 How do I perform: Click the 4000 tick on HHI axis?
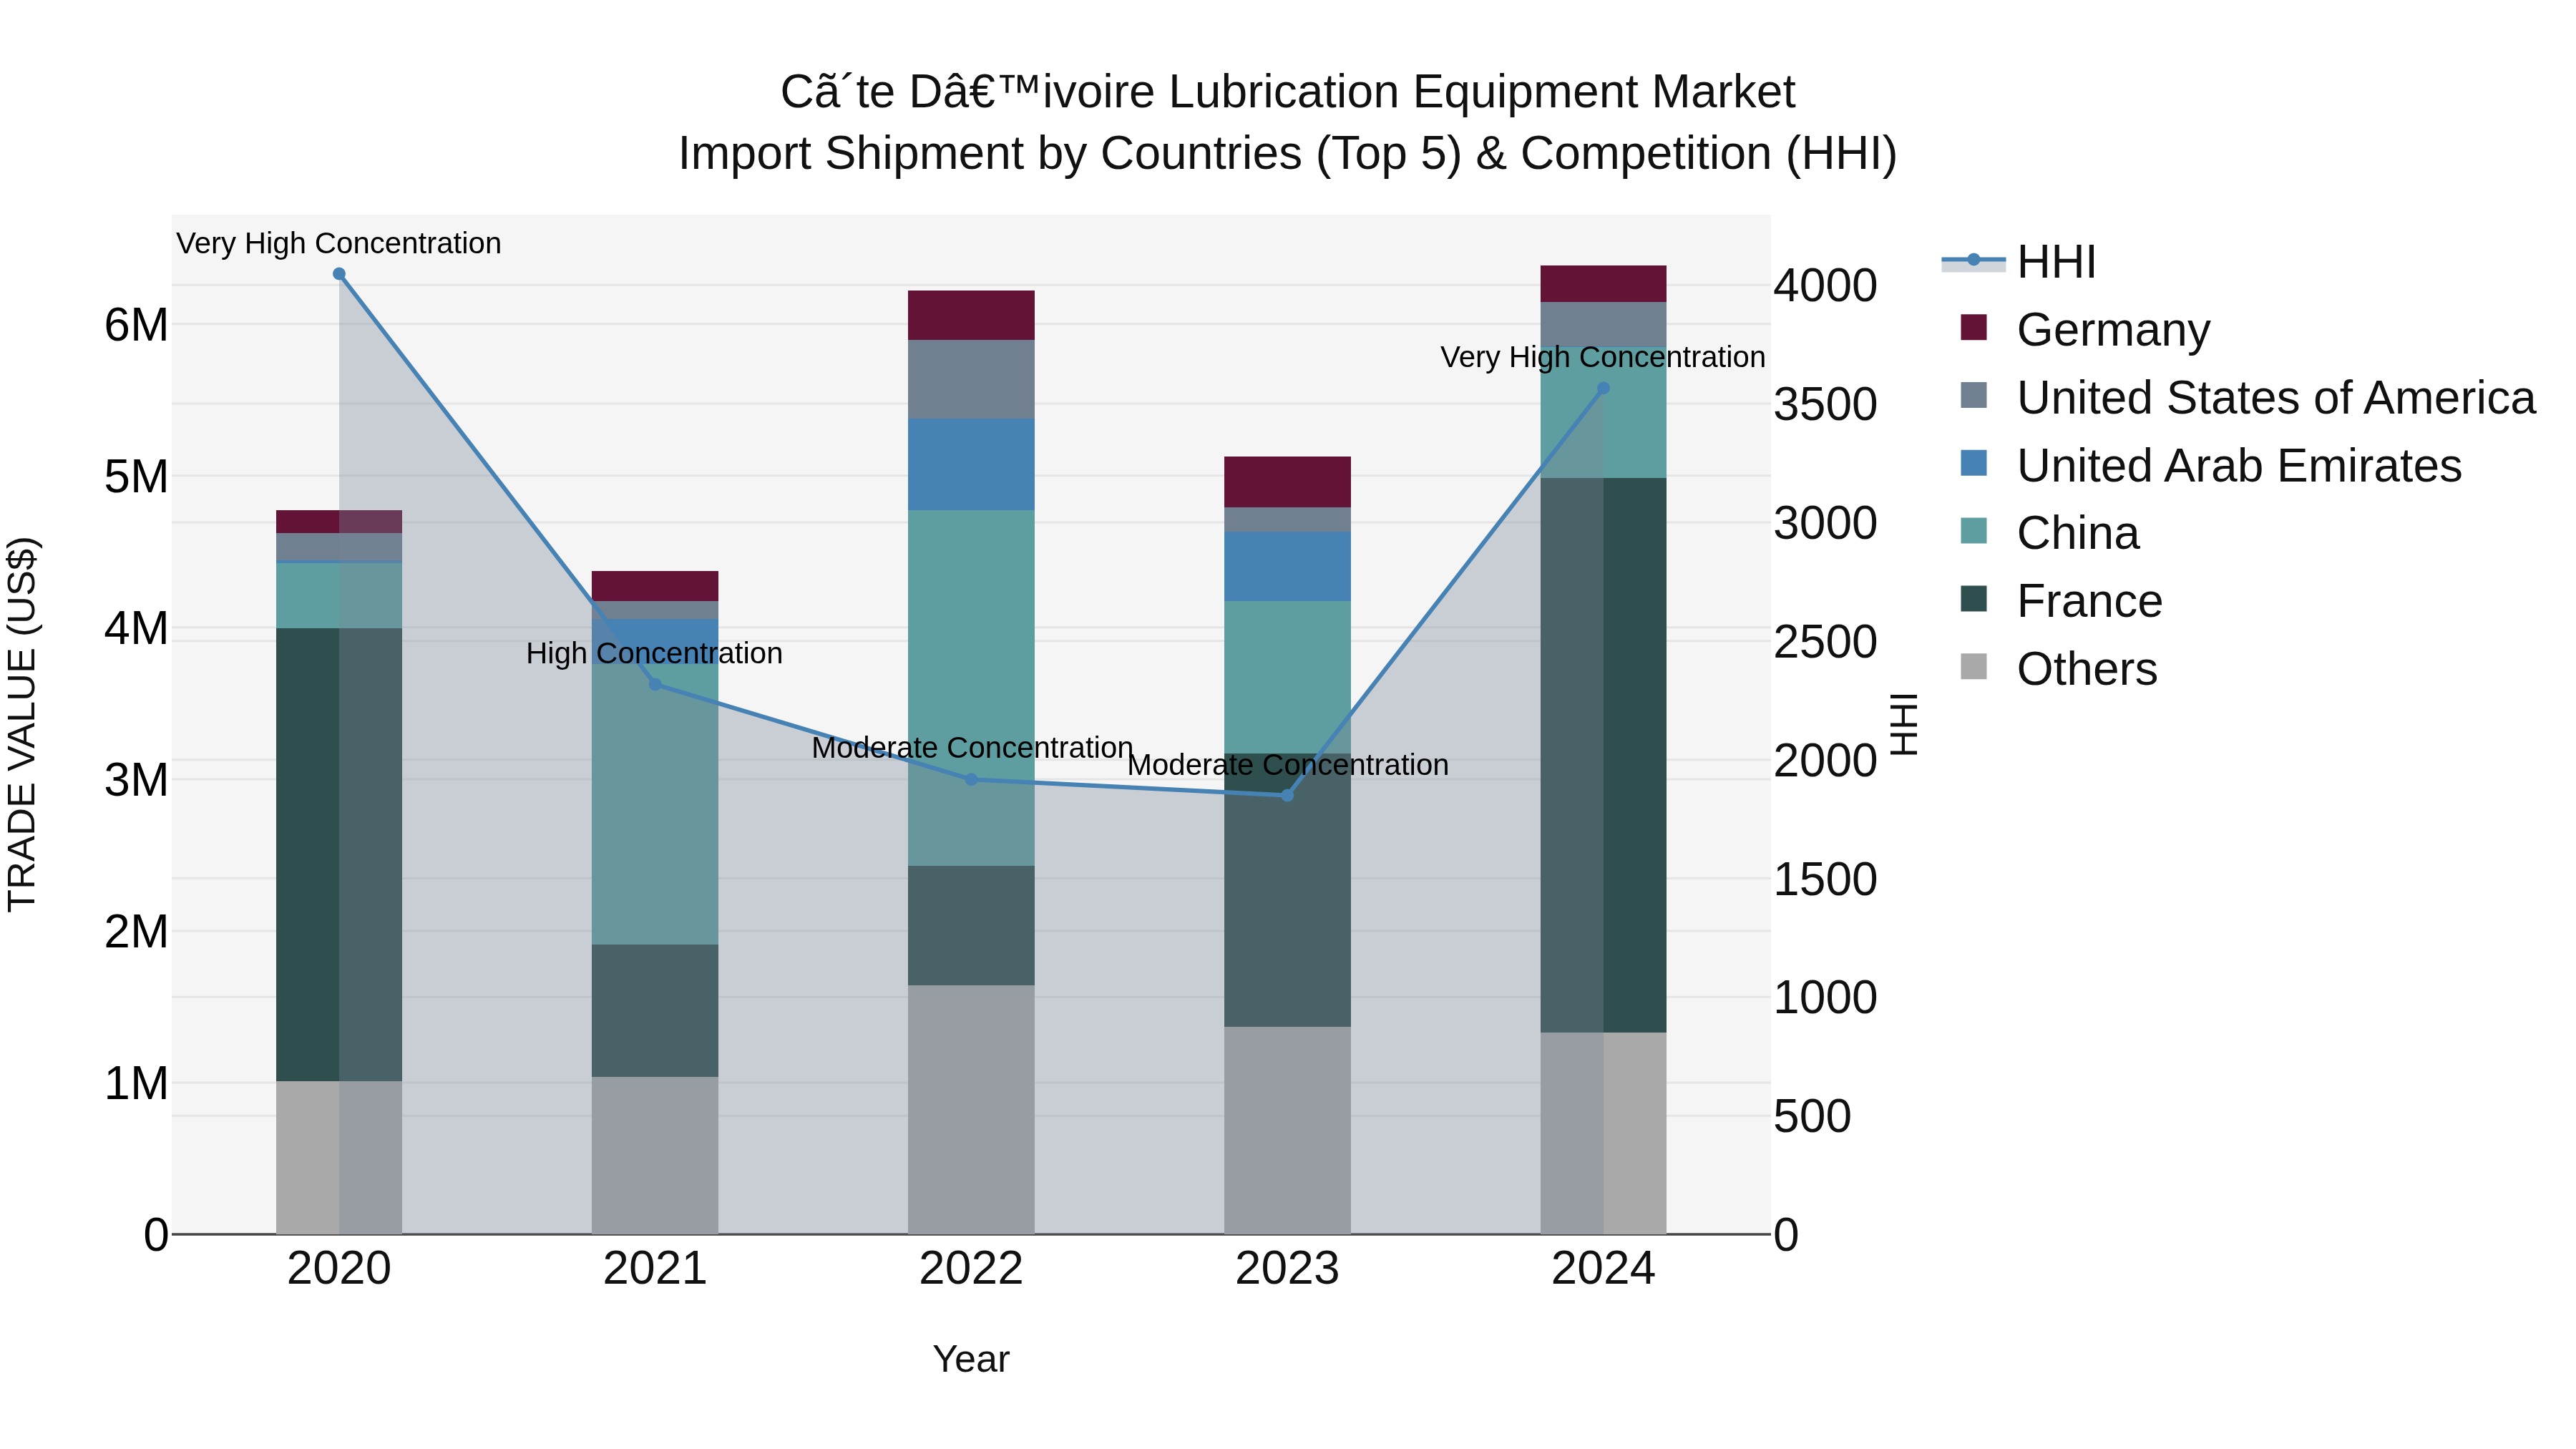[x=1826, y=286]
